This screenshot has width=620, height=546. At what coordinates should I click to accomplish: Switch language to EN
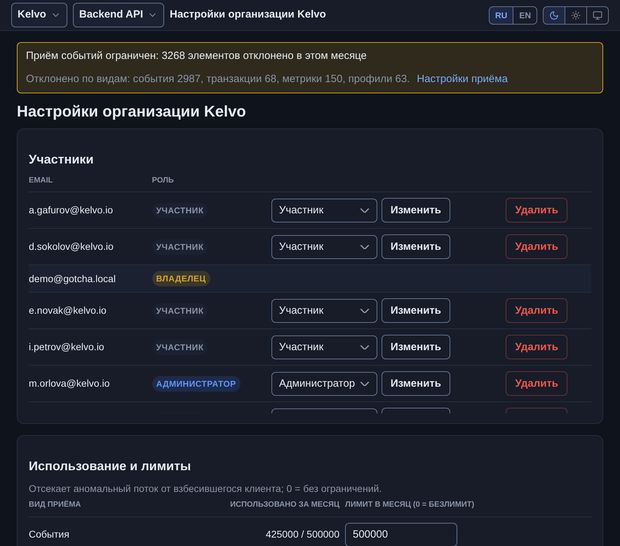pos(525,15)
